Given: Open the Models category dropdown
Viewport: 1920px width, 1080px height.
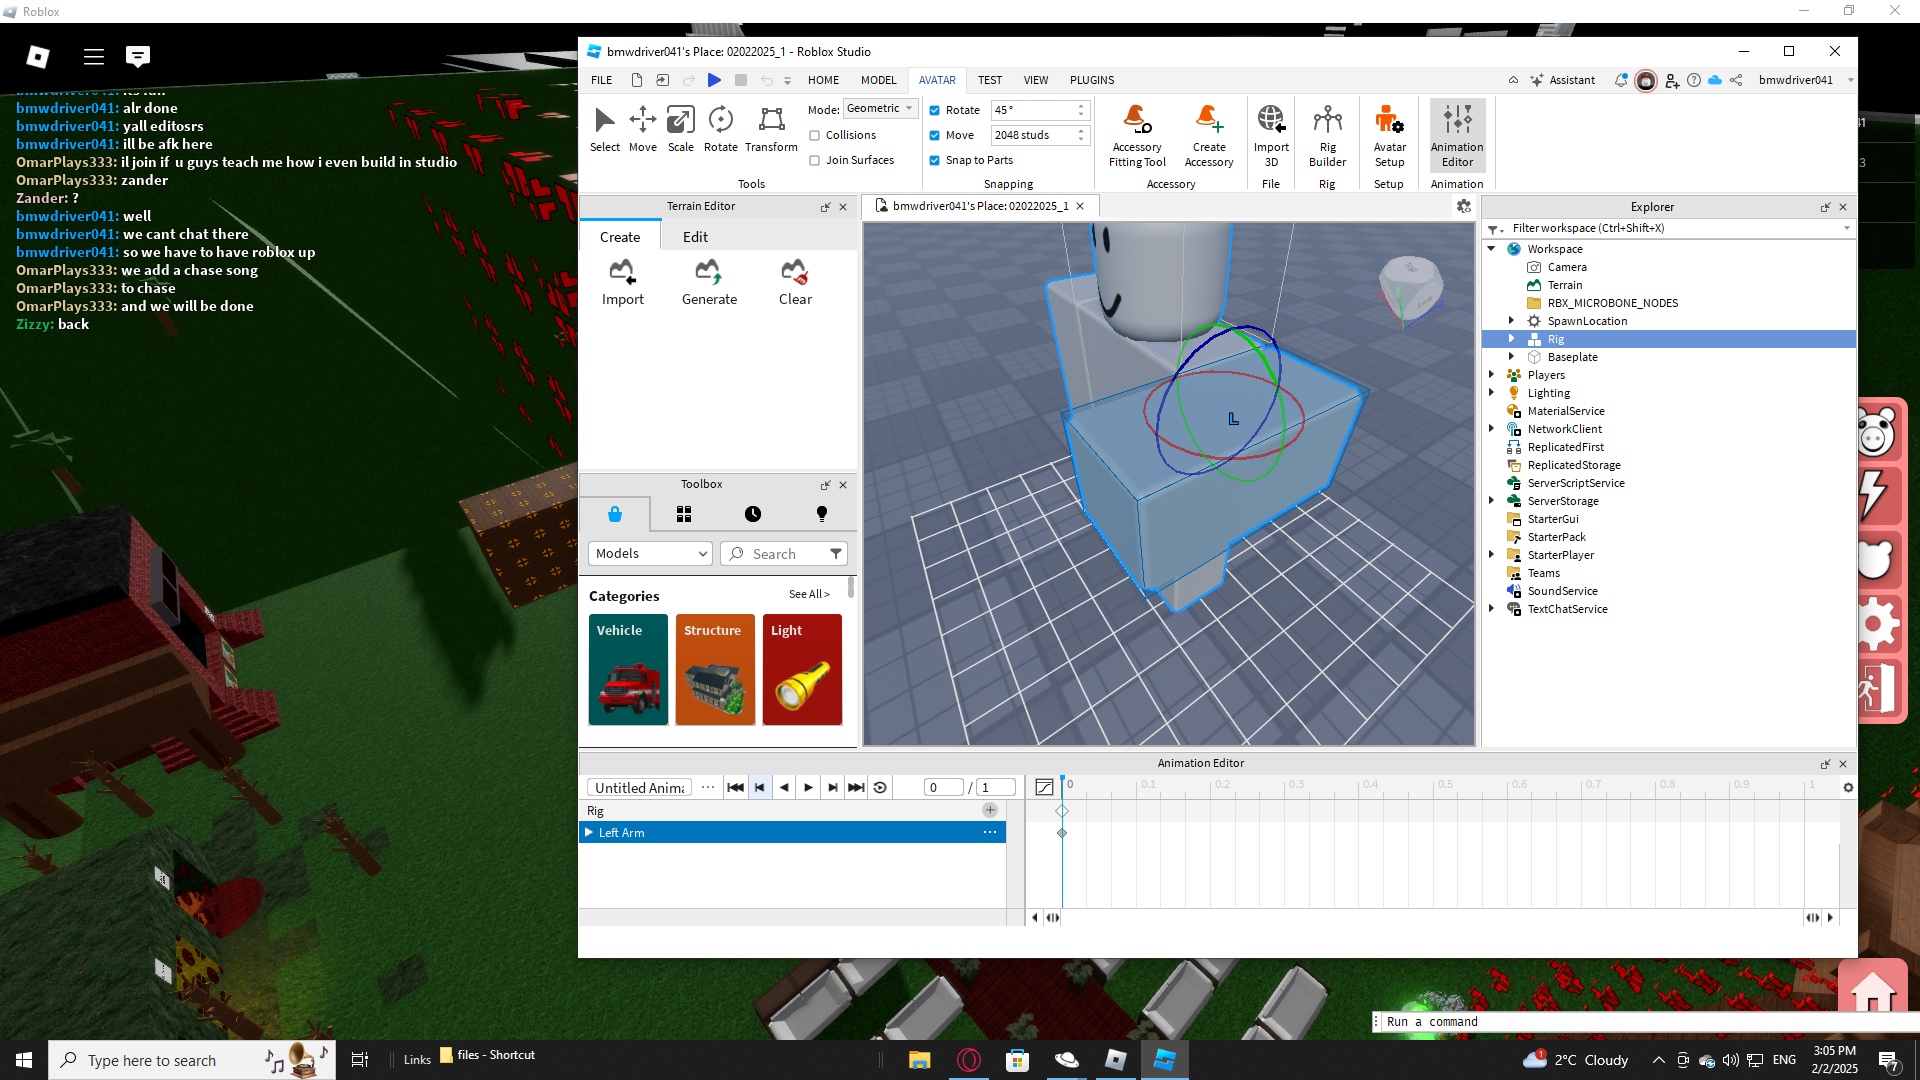Looking at the screenshot, I should (650, 554).
